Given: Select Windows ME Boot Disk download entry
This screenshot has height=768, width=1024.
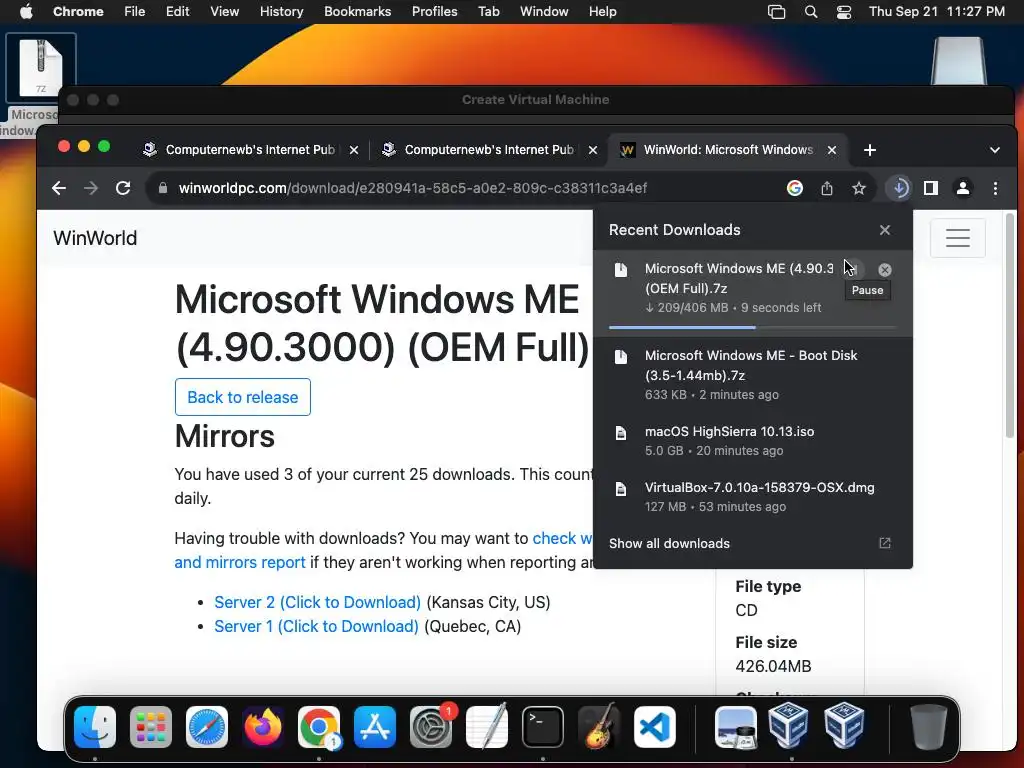Looking at the screenshot, I should tap(752, 375).
